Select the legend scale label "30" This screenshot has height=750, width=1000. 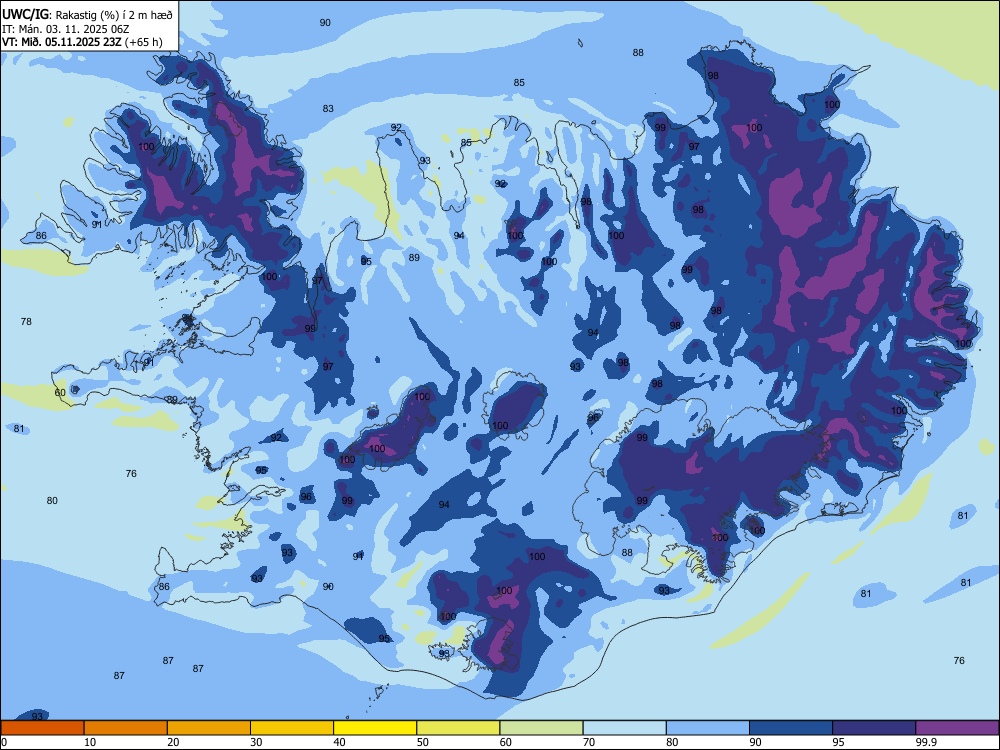[256, 742]
